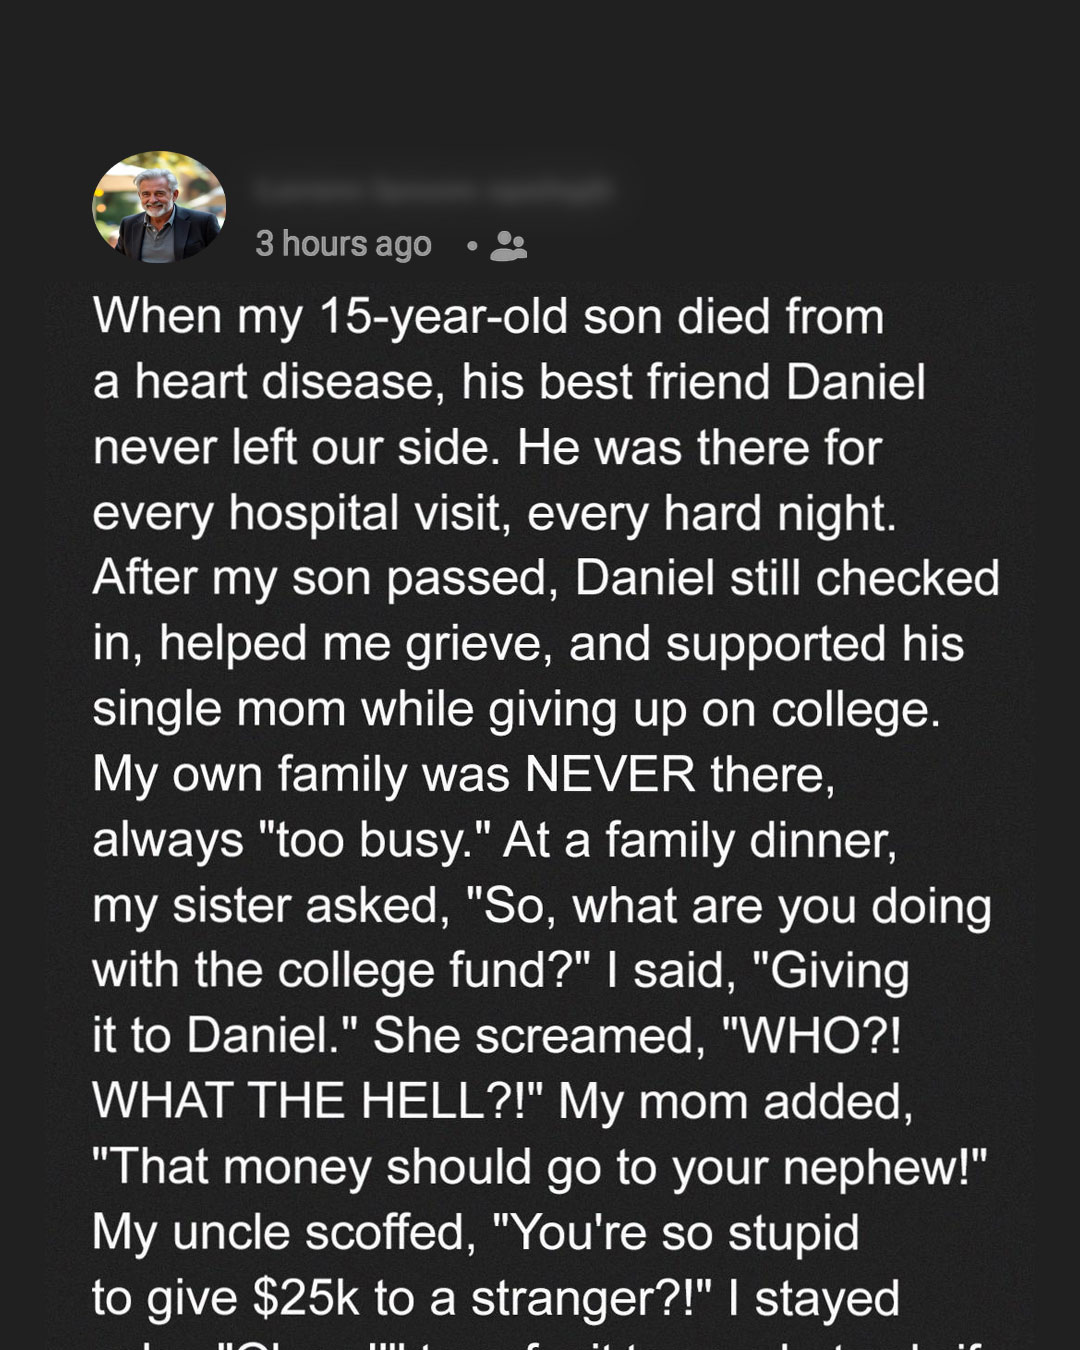
Task: Click the capitalized word "NEVER"
Action: [610, 775]
